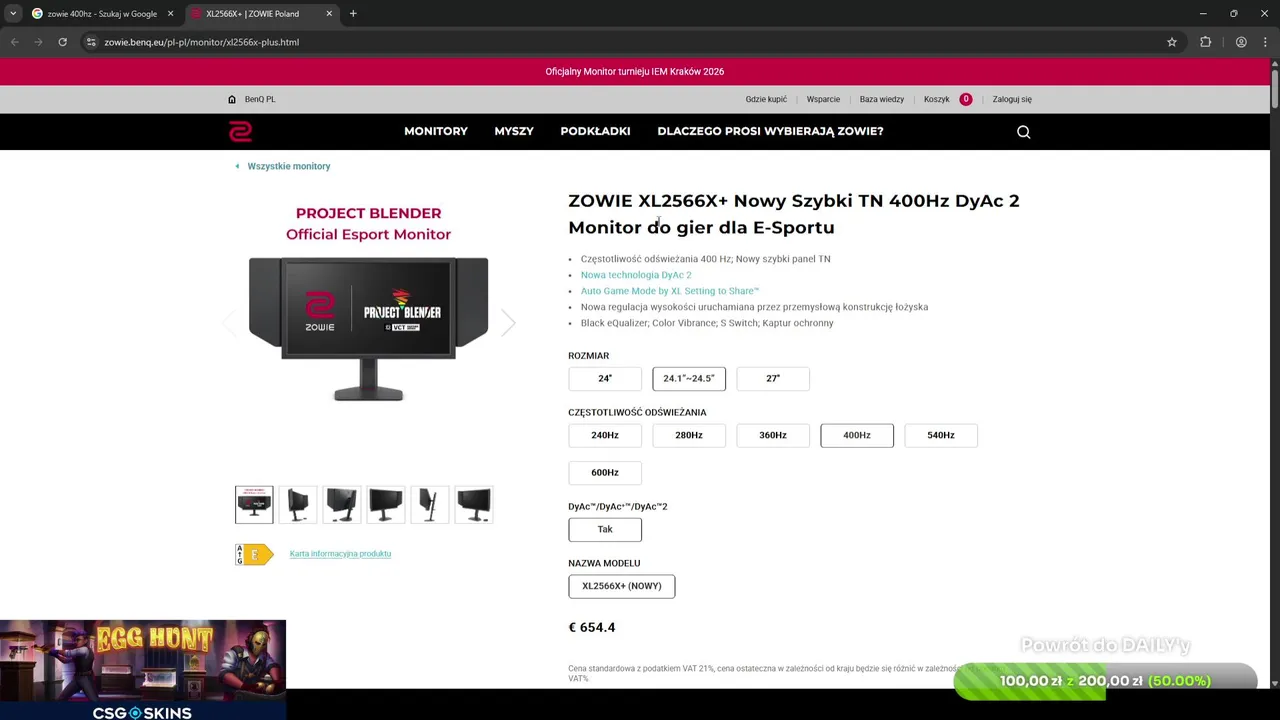Open the Baza wiedzy link
1280x720 pixels.
tap(882, 99)
